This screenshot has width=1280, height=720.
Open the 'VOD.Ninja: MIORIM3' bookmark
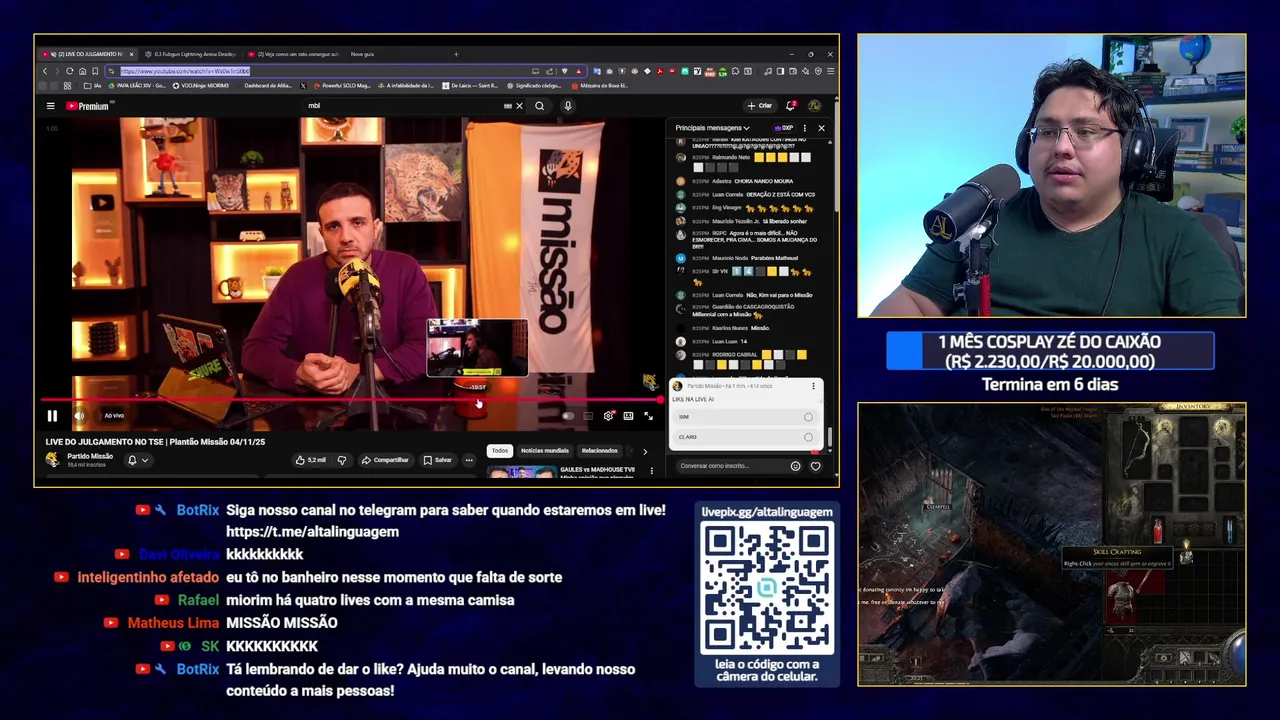tap(203, 86)
